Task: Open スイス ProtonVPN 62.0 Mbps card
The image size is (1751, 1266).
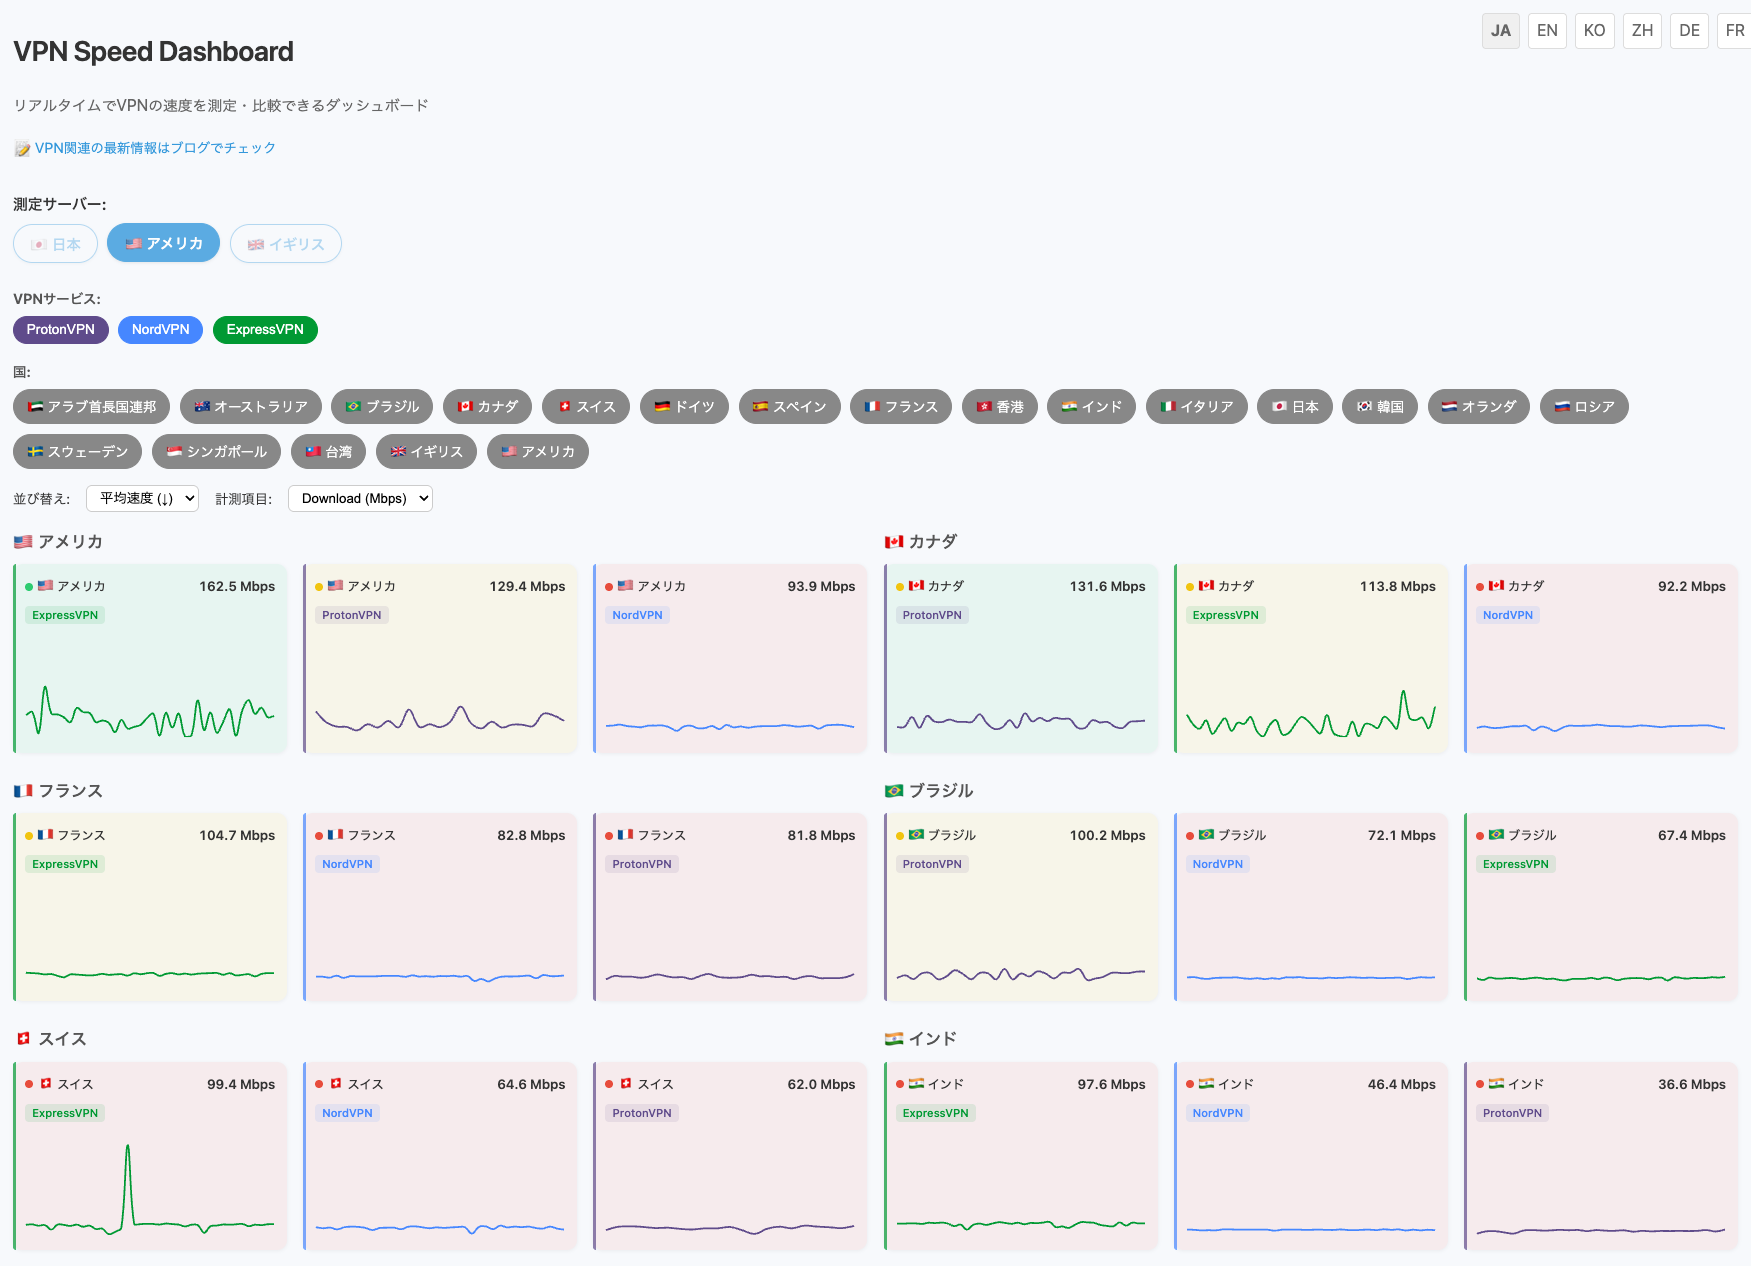Action: pyautogui.click(x=730, y=1156)
